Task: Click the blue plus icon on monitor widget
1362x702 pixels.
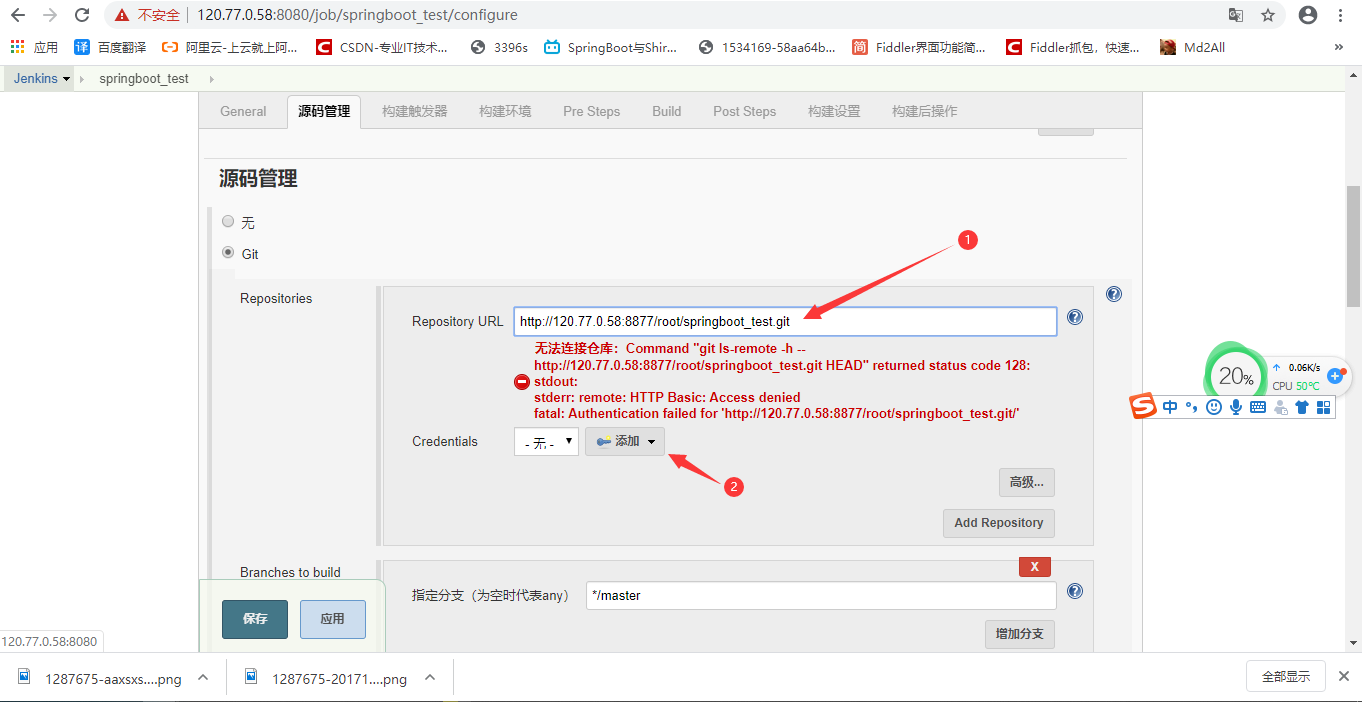Action: pyautogui.click(x=1334, y=376)
